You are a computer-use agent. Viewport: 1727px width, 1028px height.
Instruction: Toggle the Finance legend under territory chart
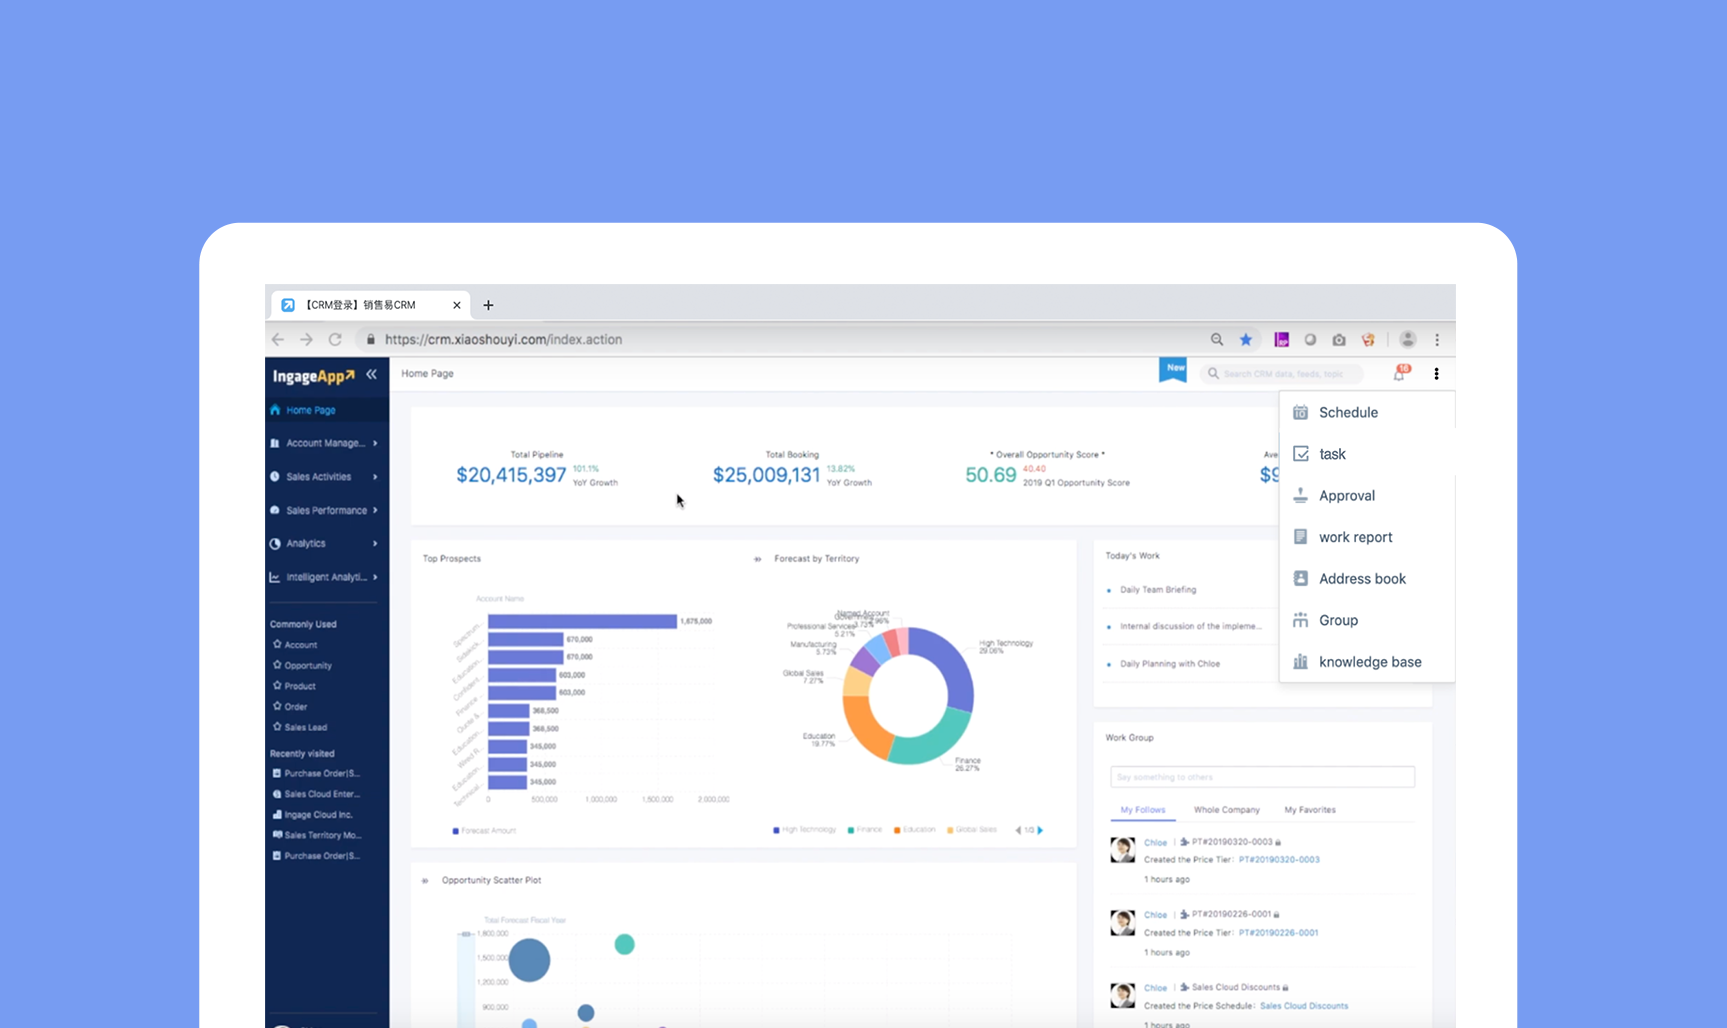(x=862, y=830)
